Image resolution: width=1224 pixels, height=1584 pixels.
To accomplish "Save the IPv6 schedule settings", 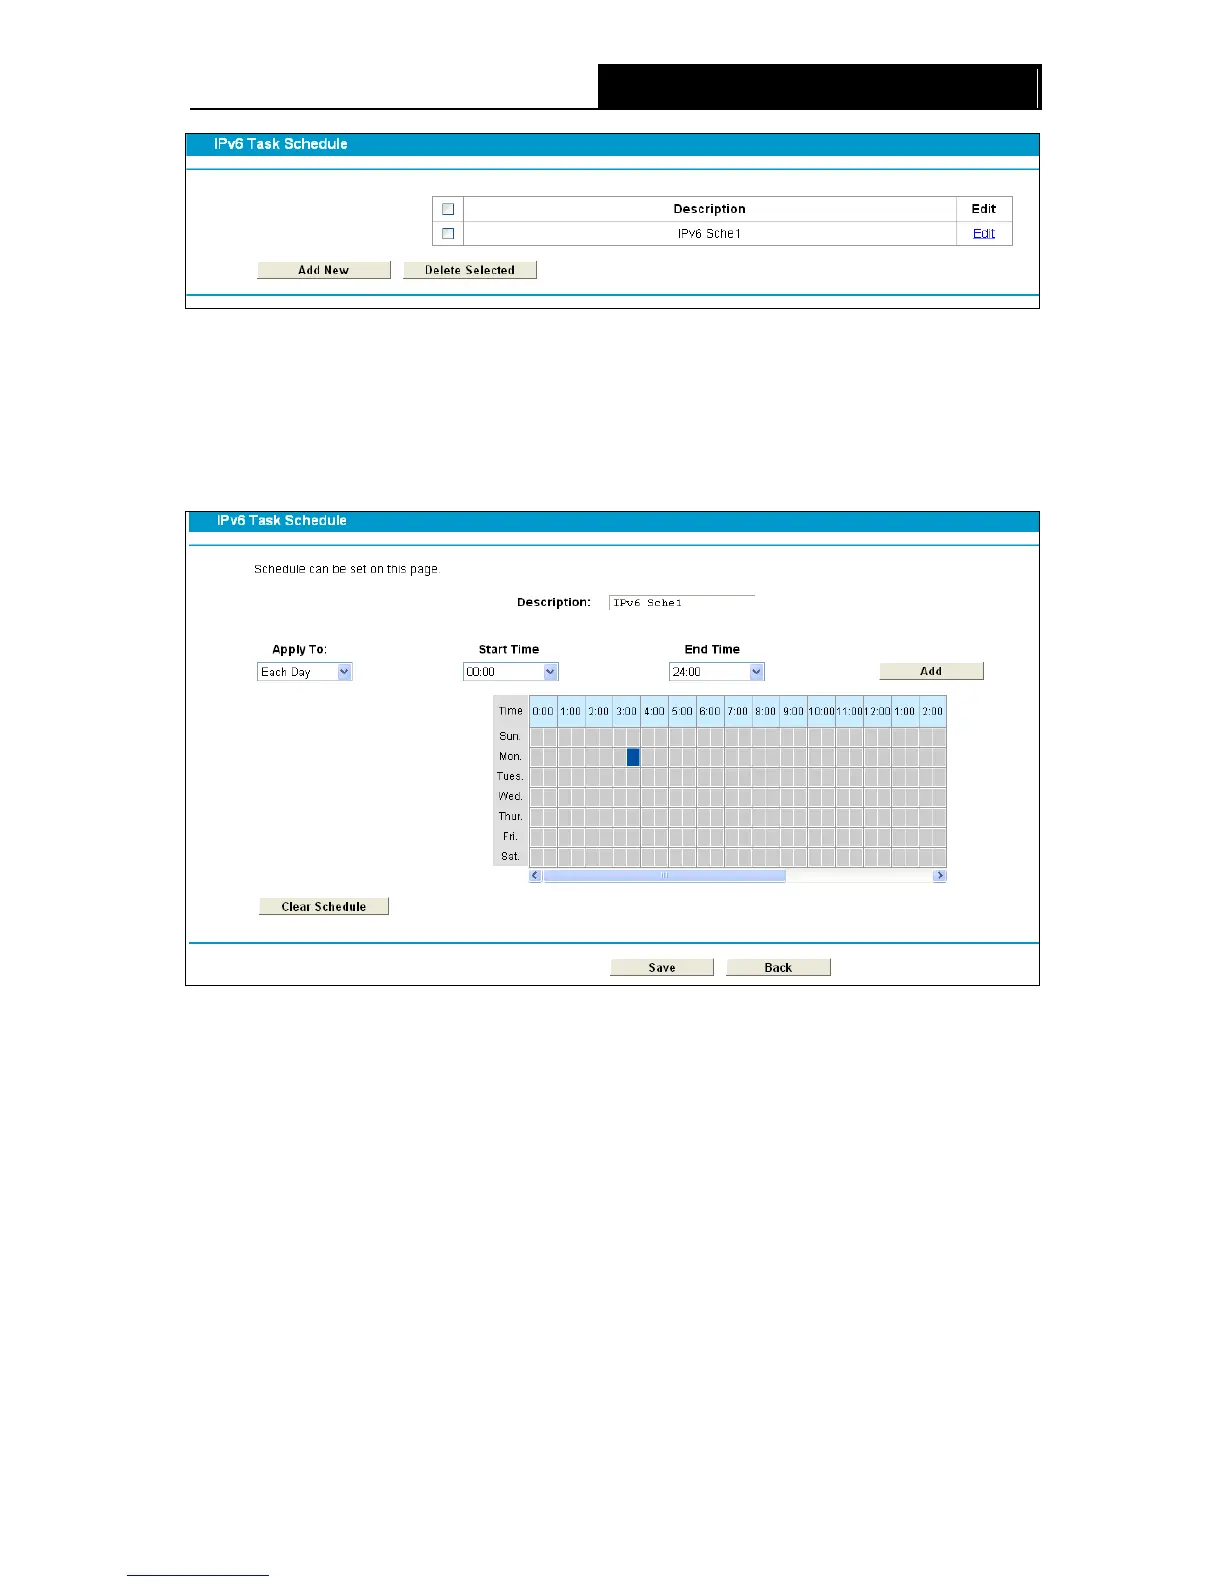I will click(x=662, y=967).
